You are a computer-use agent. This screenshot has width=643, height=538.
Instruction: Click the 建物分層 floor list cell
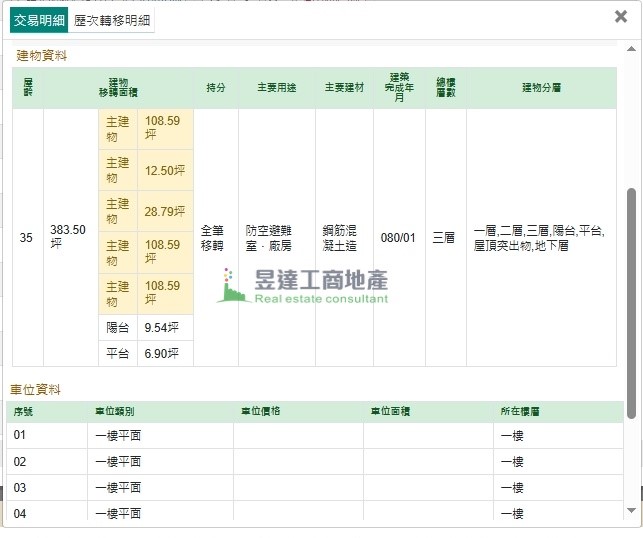pyautogui.click(x=540, y=237)
